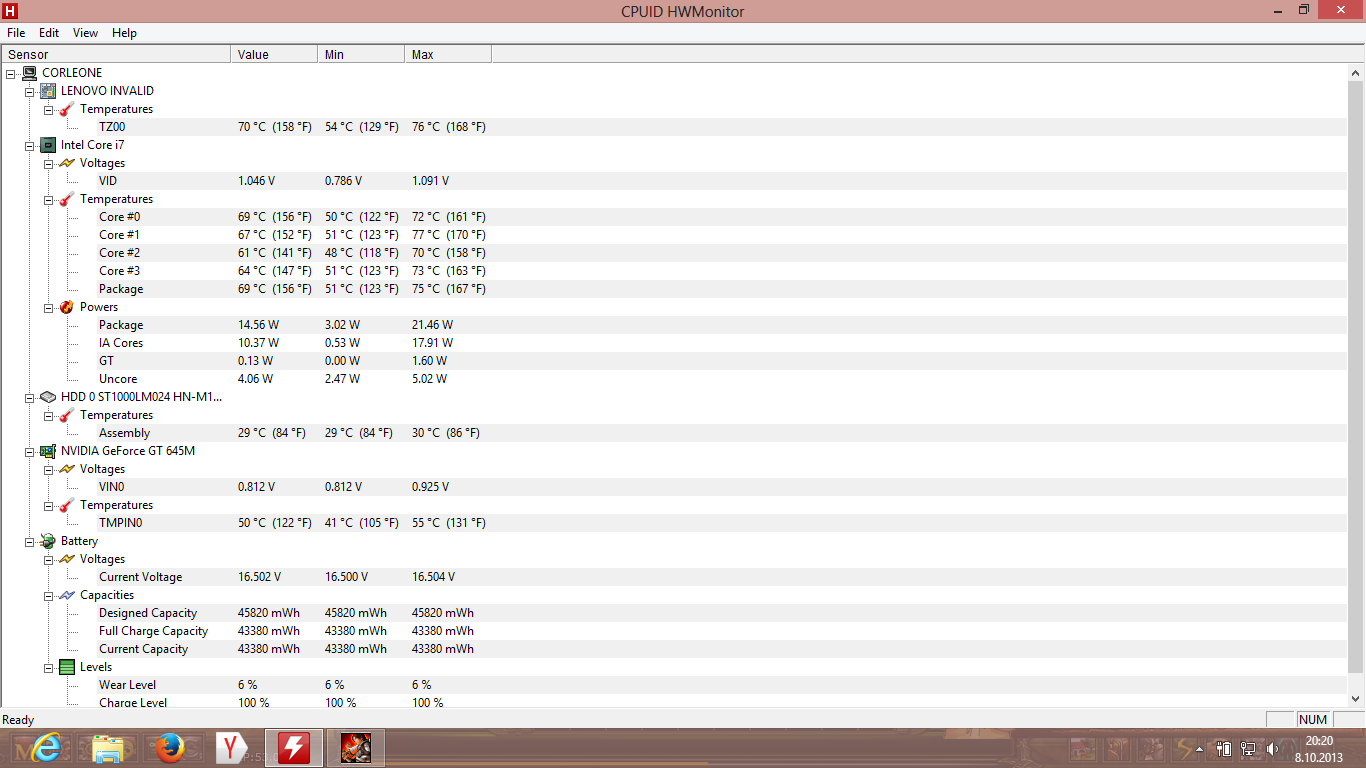Collapse the Battery tree node
The height and width of the screenshot is (768, 1366).
tap(30, 541)
